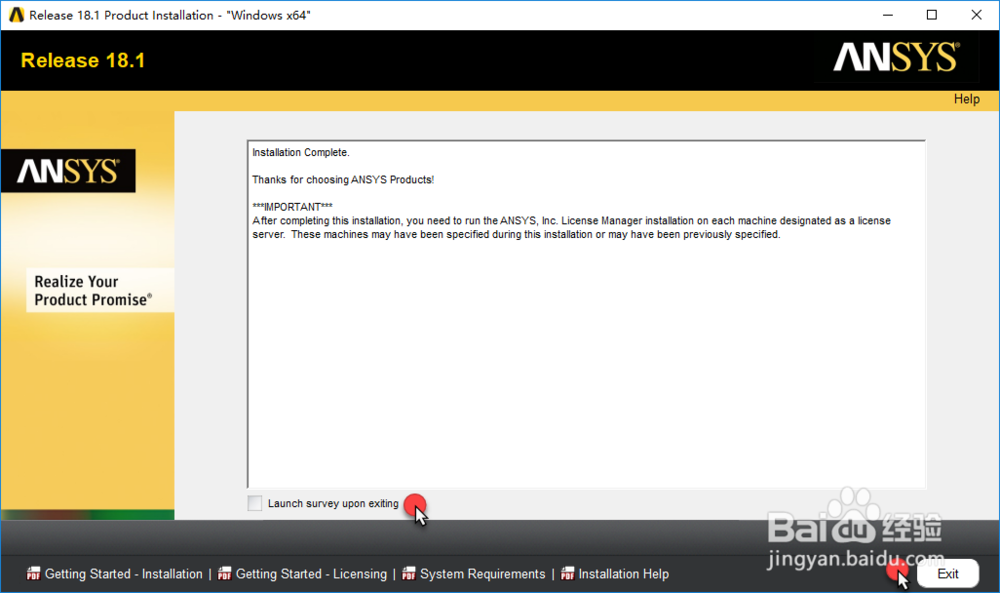This screenshot has width=1000, height=593.
Task: Click the 'Installation Complete.' text line
Action: click(x=300, y=152)
